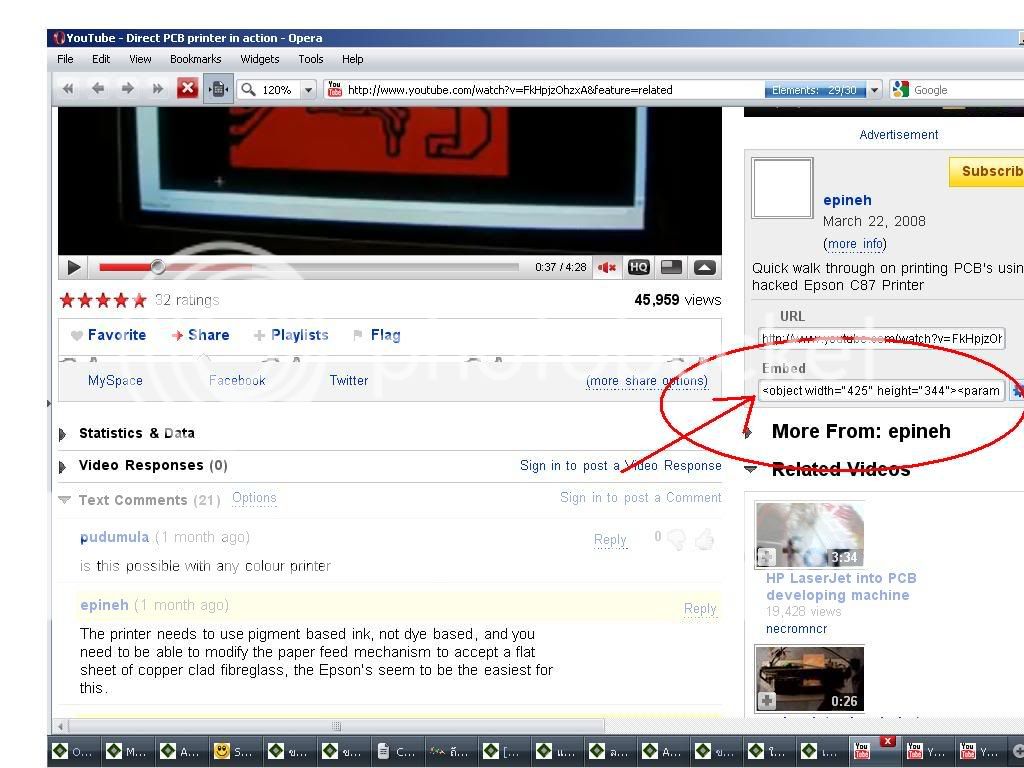Open the View menu

click(x=140, y=59)
